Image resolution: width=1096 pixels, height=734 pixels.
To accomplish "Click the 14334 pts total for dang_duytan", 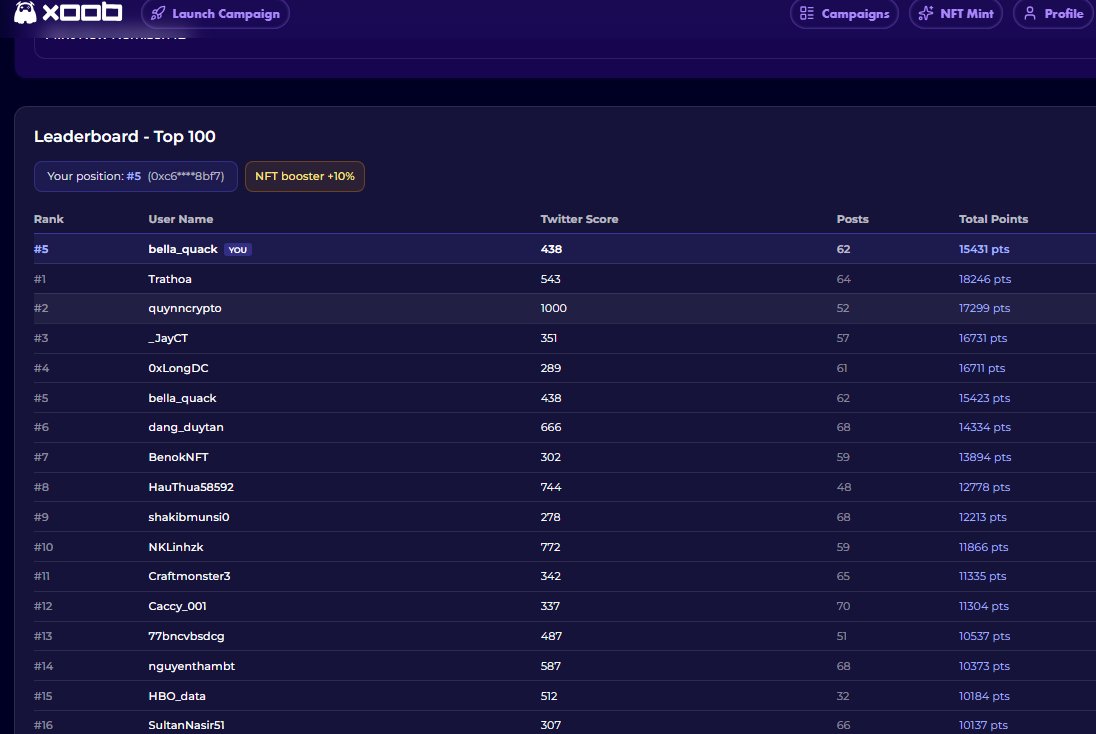I will pyautogui.click(x=985, y=427).
